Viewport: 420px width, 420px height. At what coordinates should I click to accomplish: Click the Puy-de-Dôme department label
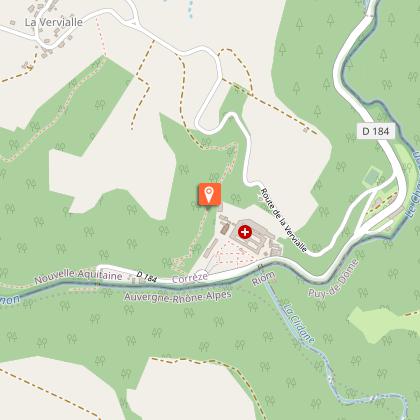(334, 279)
